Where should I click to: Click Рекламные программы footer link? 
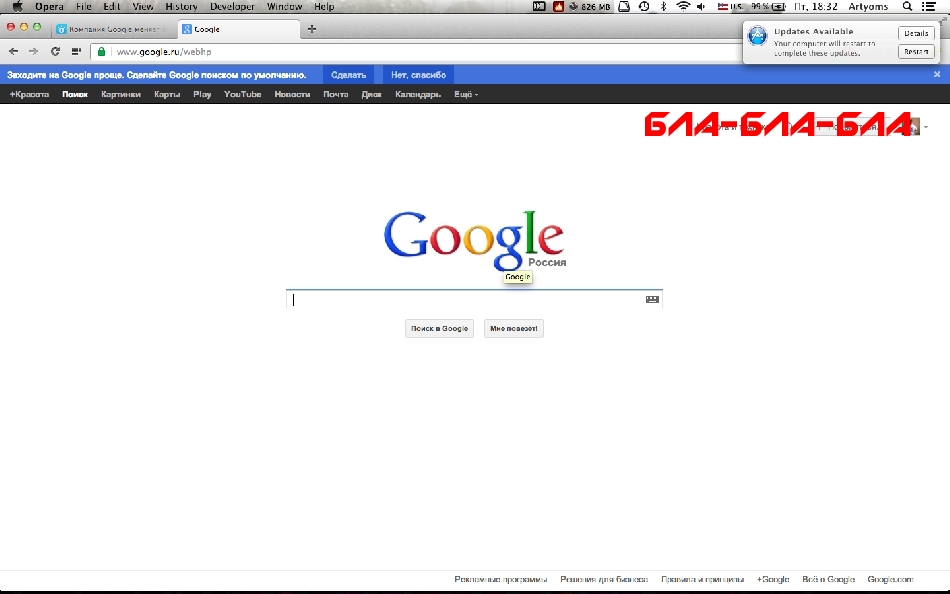500,579
